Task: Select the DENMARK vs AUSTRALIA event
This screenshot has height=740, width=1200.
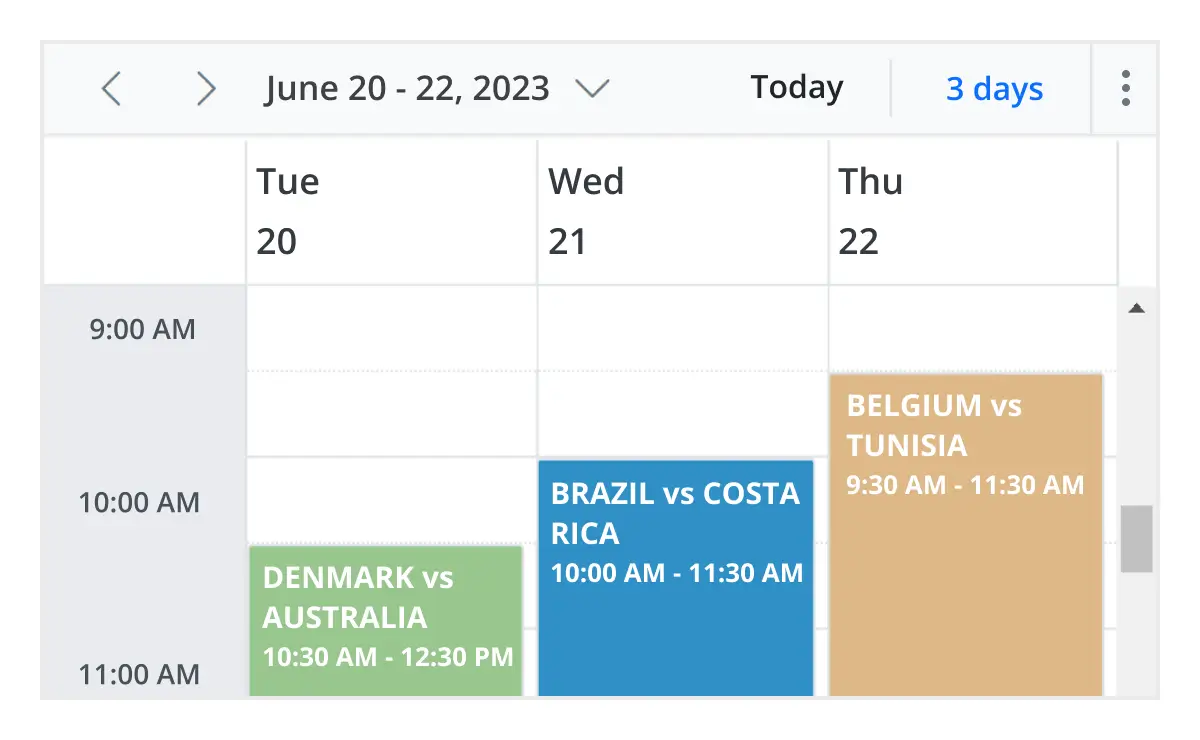Action: click(x=386, y=620)
